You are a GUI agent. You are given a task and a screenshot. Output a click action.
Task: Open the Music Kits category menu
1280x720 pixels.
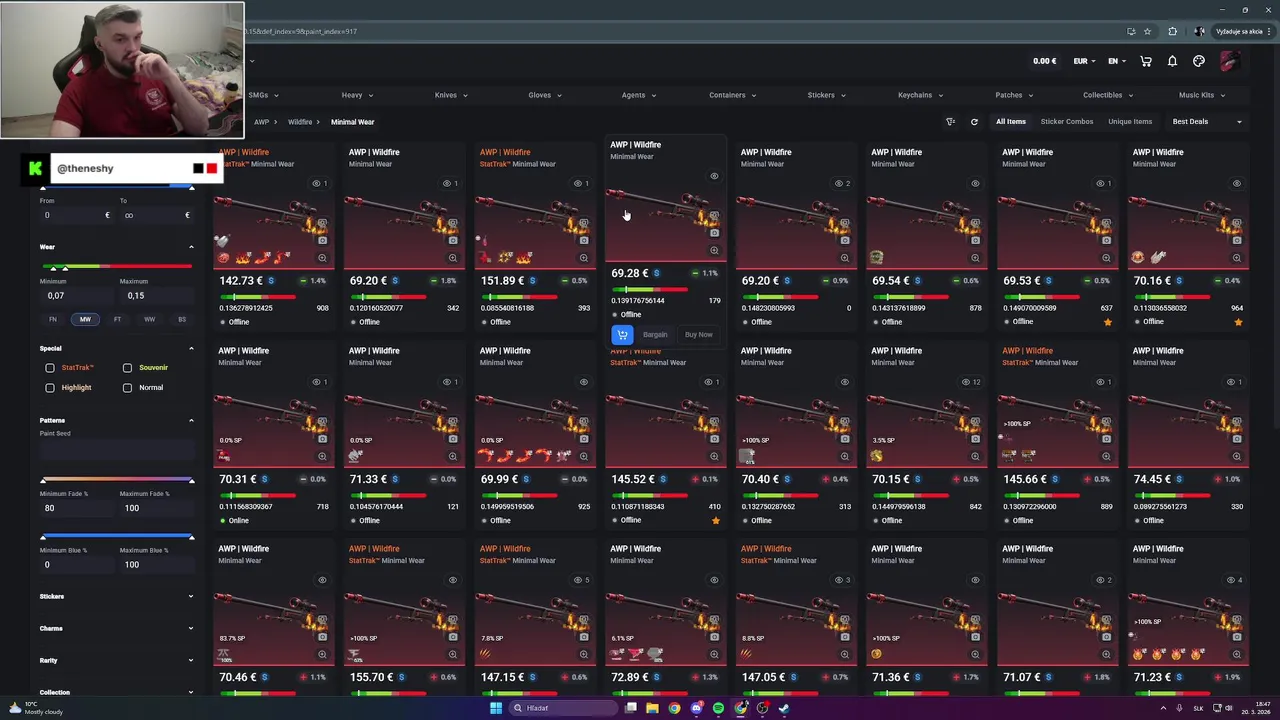click(1201, 95)
